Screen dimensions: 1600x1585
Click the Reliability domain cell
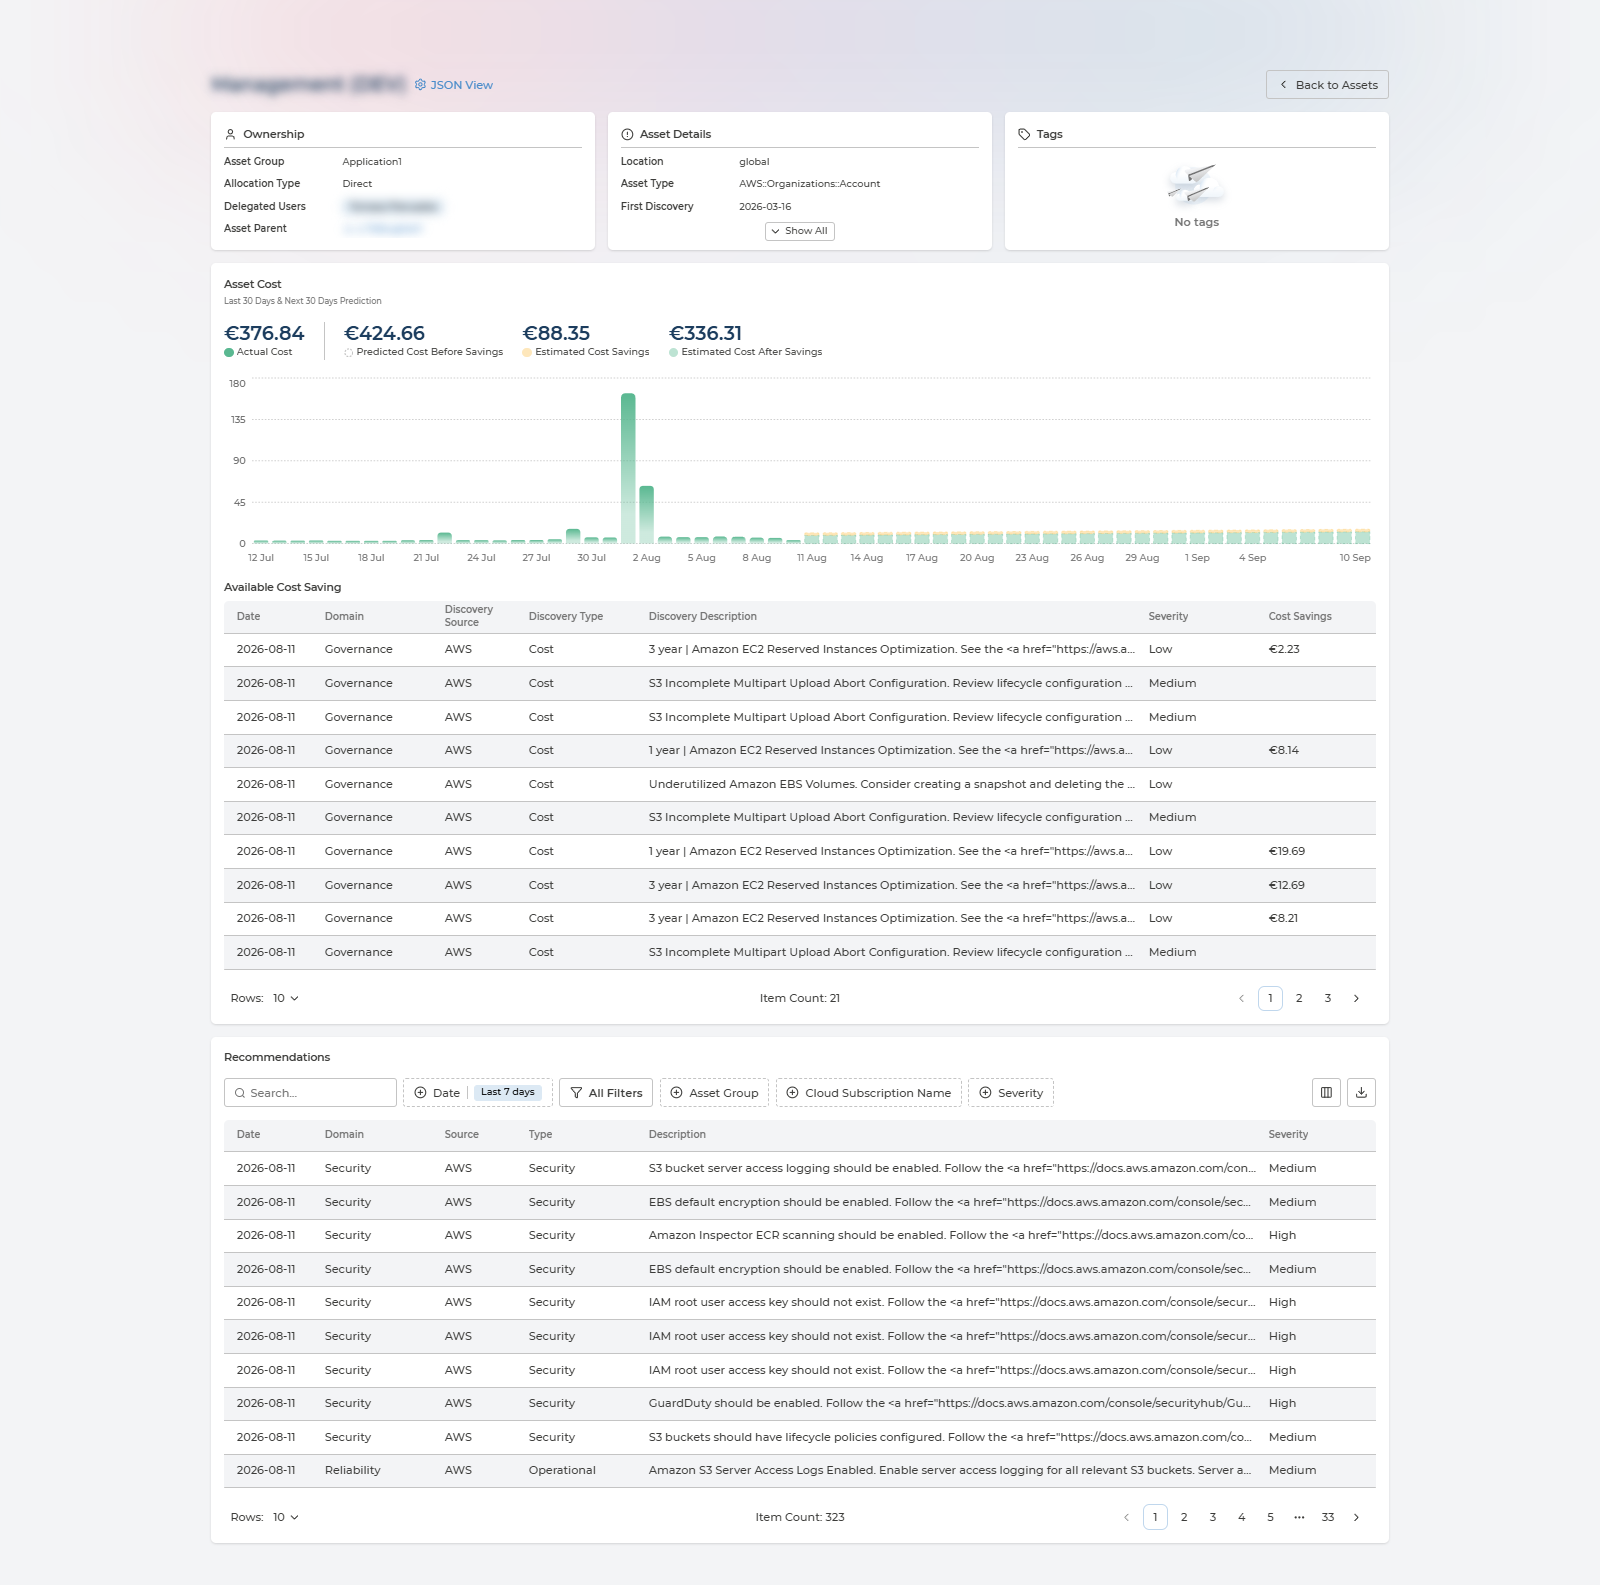pos(353,1471)
